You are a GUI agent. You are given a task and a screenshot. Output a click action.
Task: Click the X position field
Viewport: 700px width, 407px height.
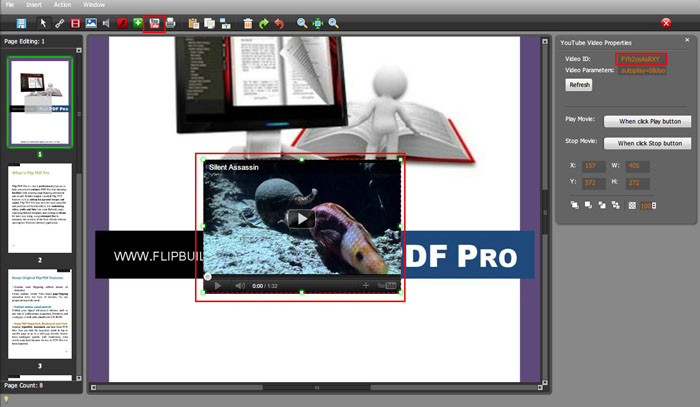[x=593, y=166]
